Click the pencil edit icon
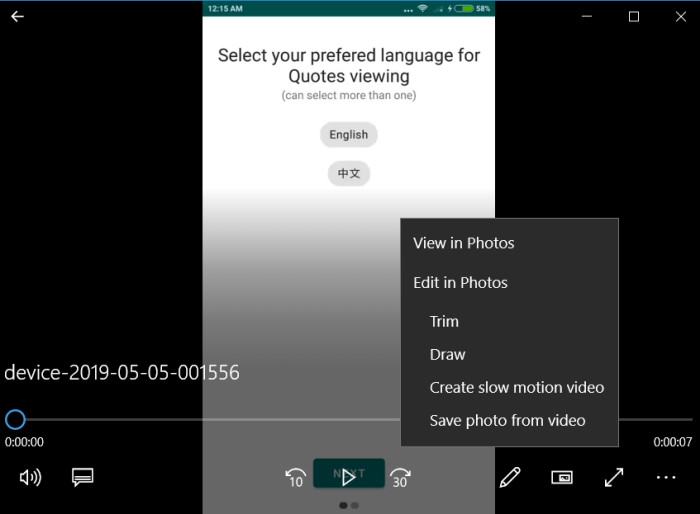 510,477
